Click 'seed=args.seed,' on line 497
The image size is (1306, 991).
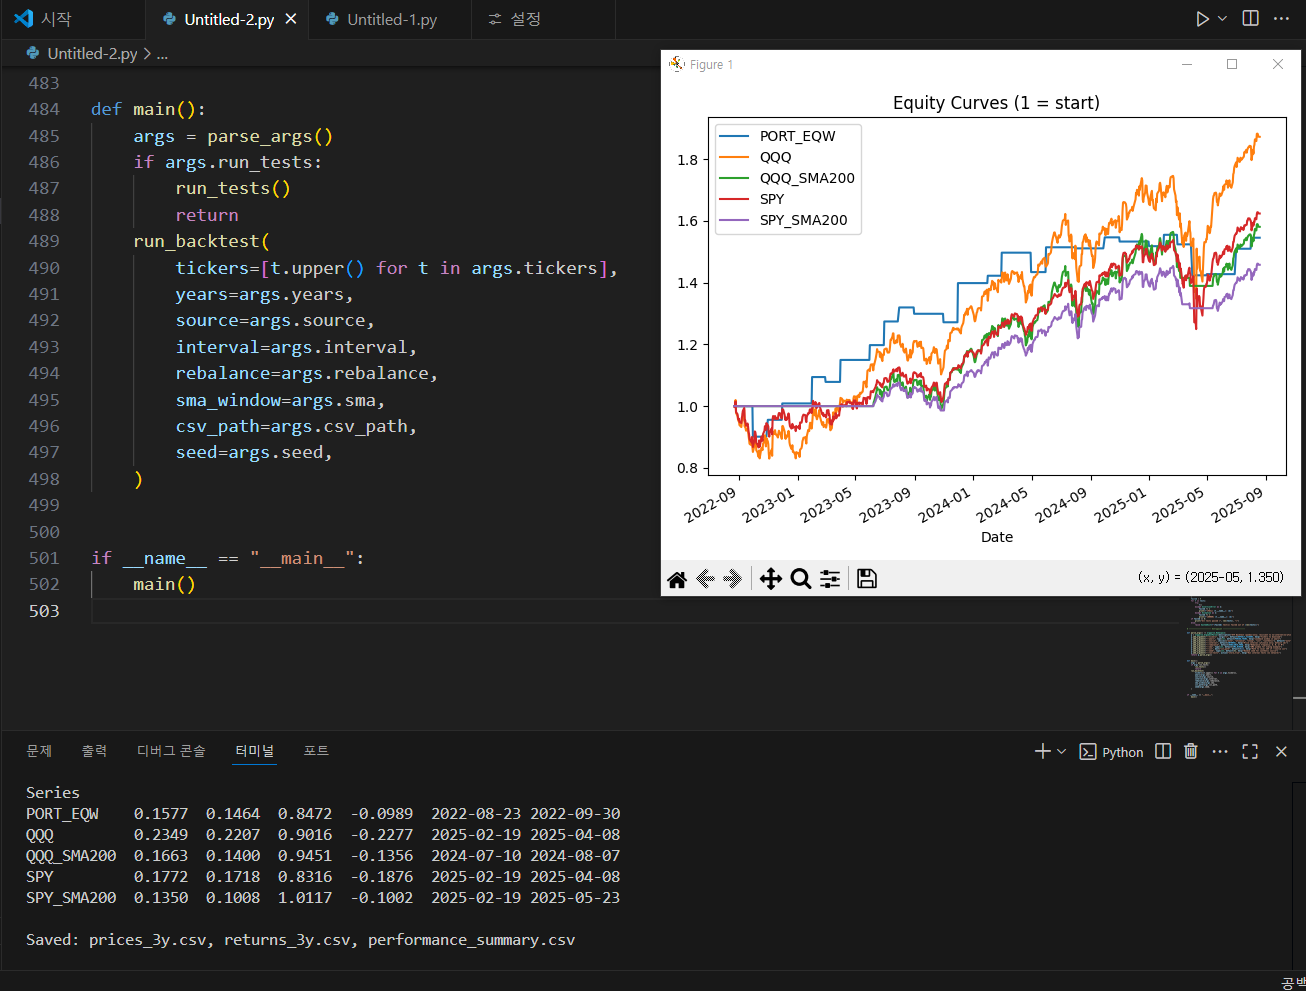click(254, 452)
